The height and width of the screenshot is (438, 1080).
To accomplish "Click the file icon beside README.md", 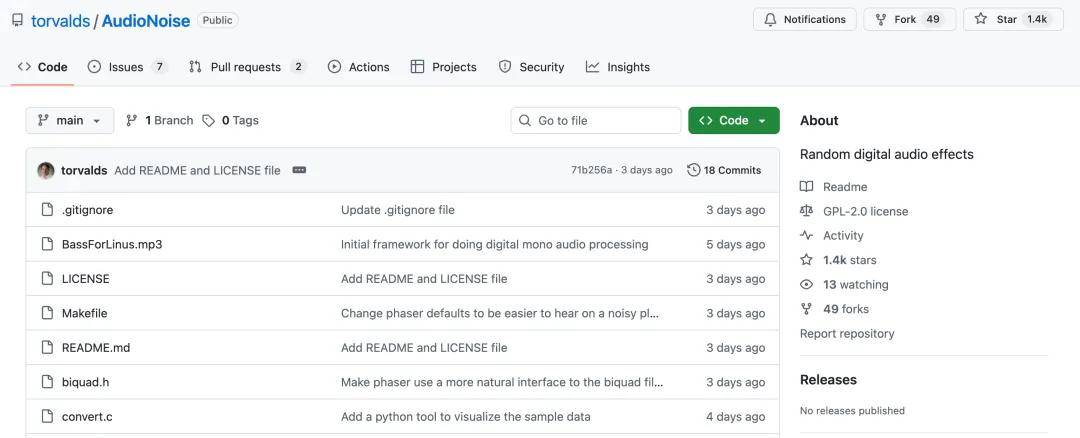I will (x=47, y=347).
